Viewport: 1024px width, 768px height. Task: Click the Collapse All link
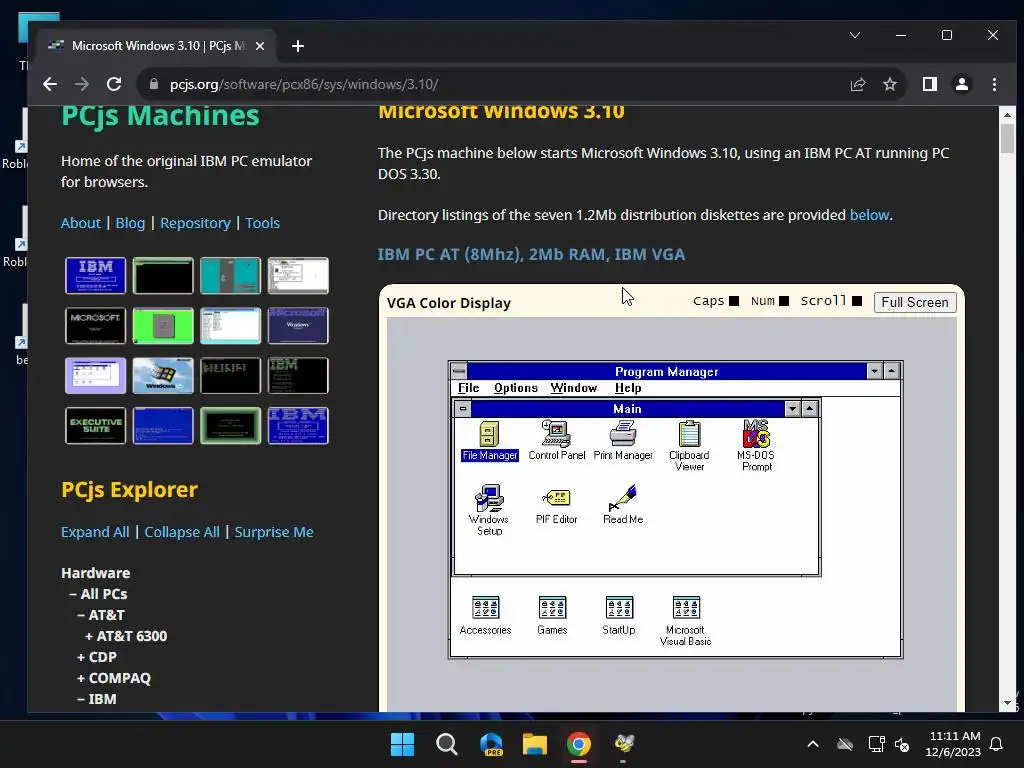tap(182, 532)
